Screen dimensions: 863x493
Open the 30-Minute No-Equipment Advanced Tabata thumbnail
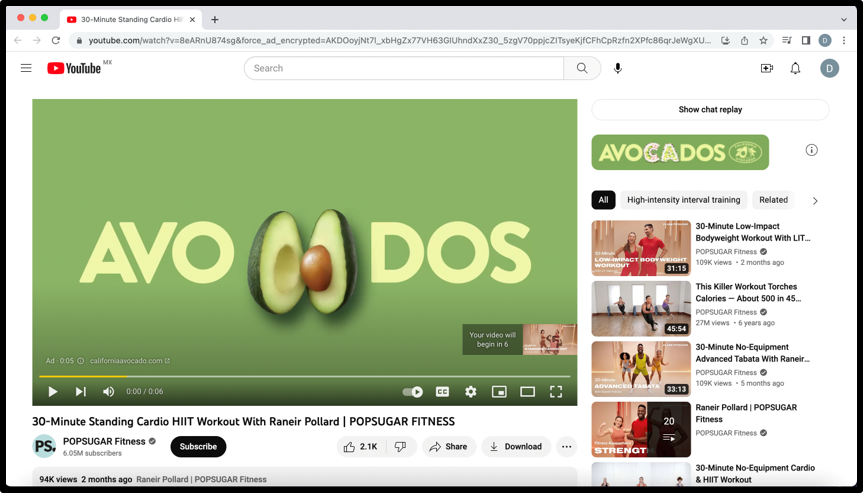click(x=641, y=369)
